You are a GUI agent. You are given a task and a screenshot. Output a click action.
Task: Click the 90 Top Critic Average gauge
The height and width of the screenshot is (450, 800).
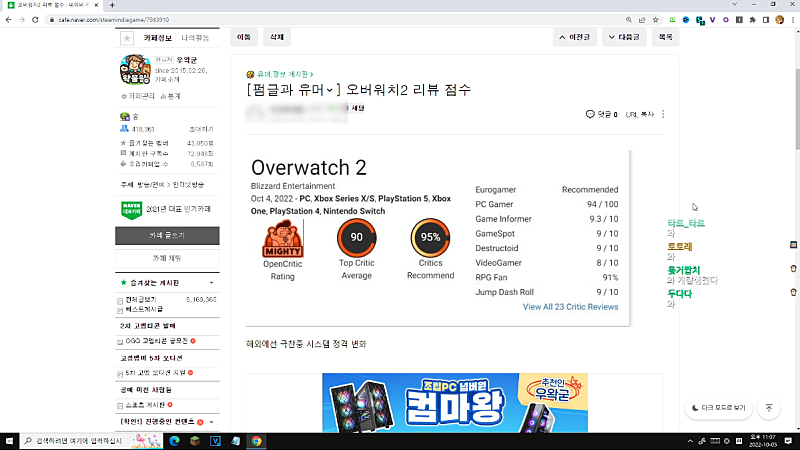[356, 237]
